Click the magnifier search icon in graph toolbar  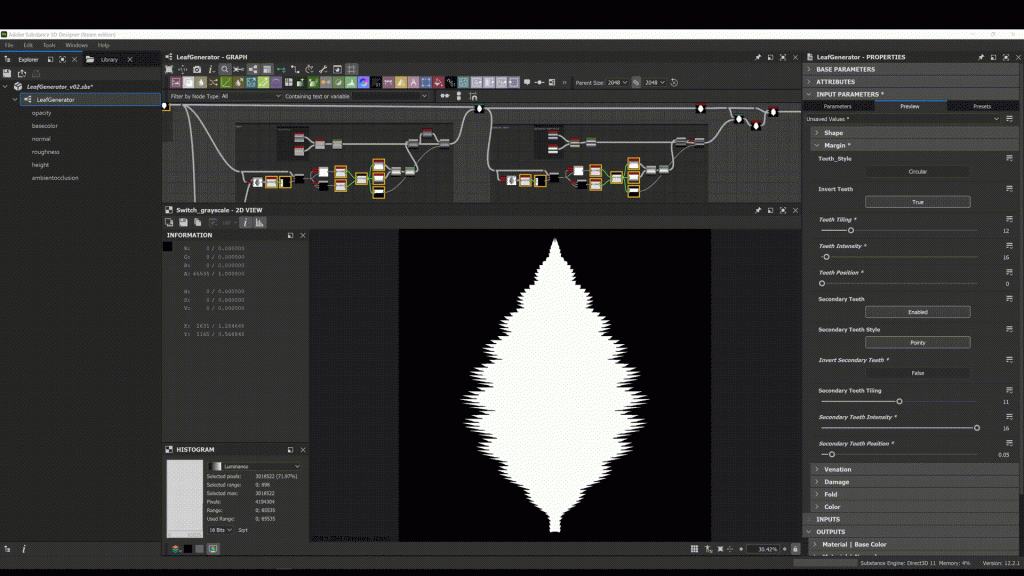coord(223,69)
